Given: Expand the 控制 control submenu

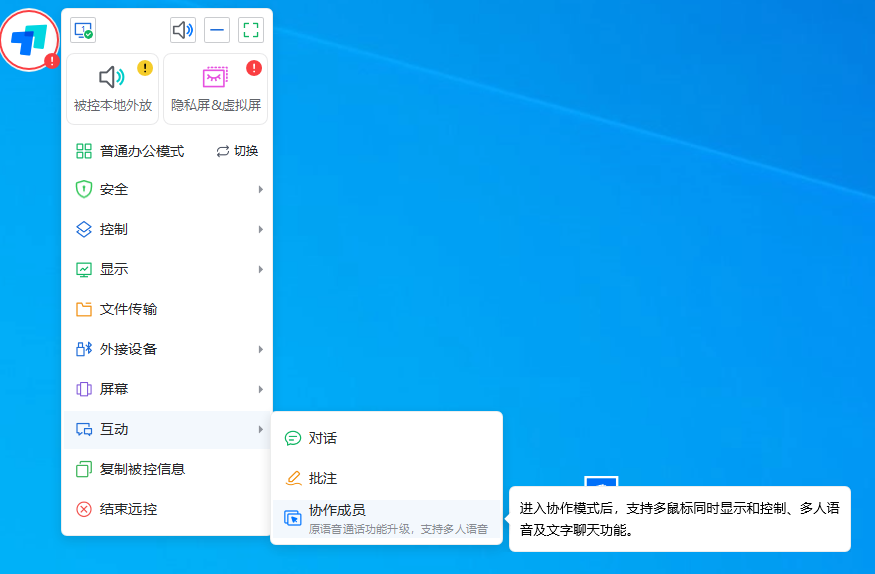Looking at the screenshot, I should [x=167, y=229].
